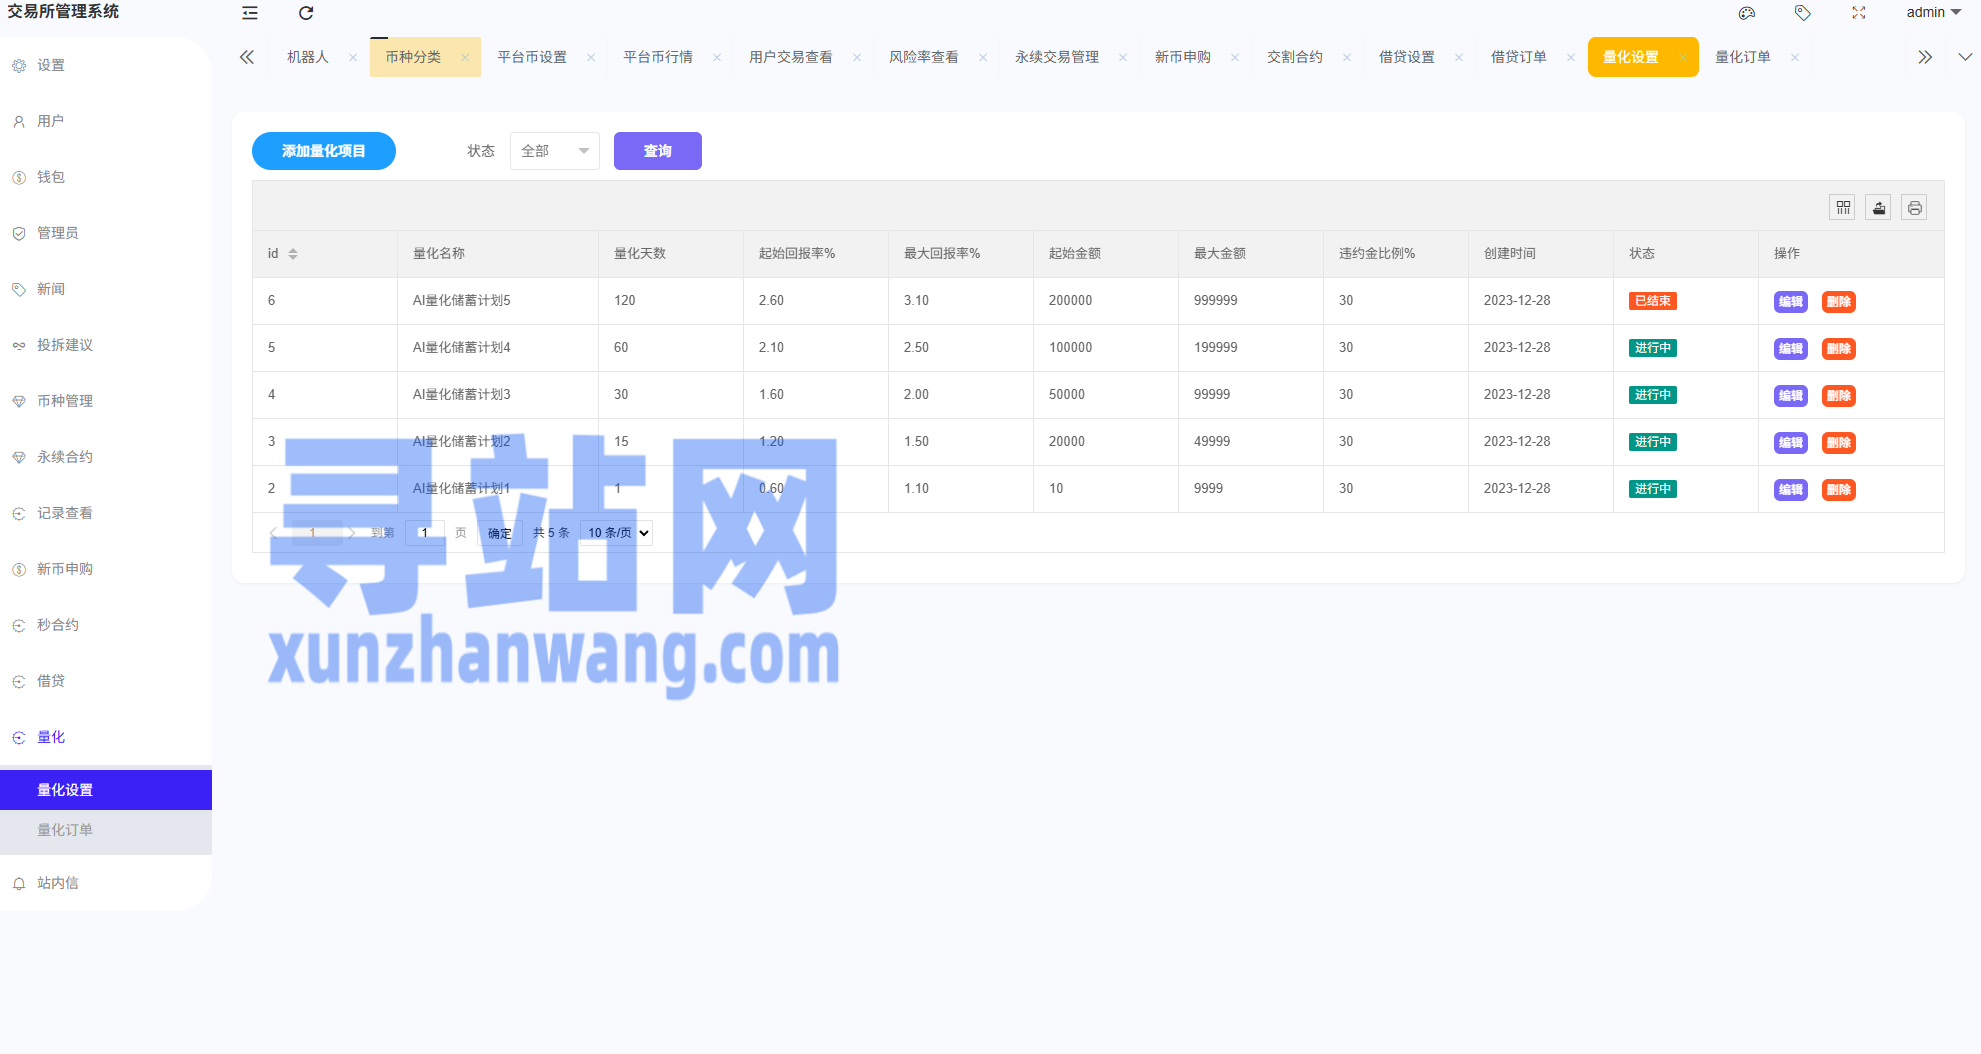This screenshot has width=1981, height=1054.
Task: Click the 查询 search button
Action: 657,151
